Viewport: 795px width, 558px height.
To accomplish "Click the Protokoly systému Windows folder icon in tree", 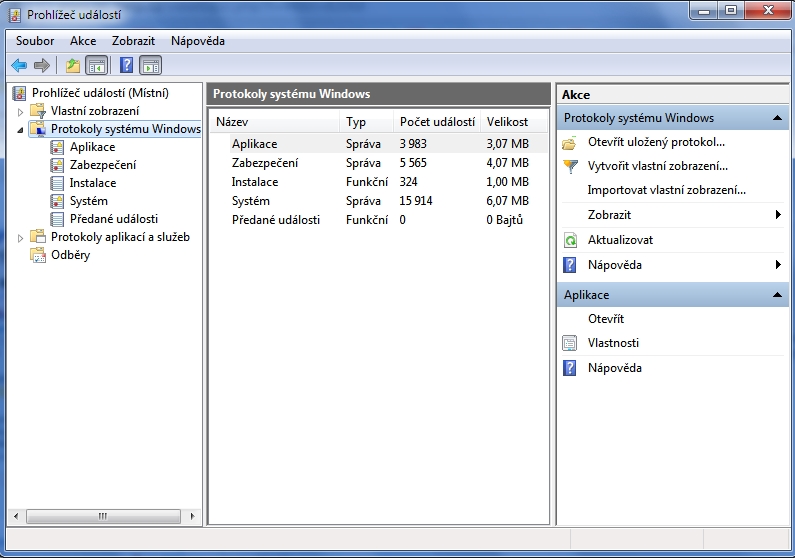I will pyautogui.click(x=38, y=129).
